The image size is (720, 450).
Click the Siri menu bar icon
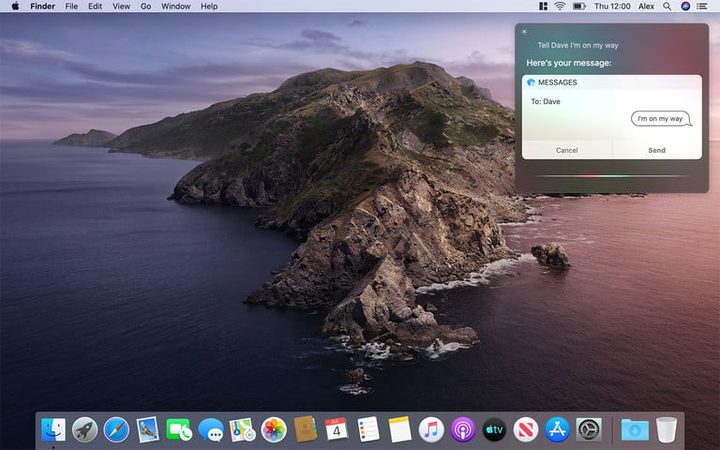[685, 6]
